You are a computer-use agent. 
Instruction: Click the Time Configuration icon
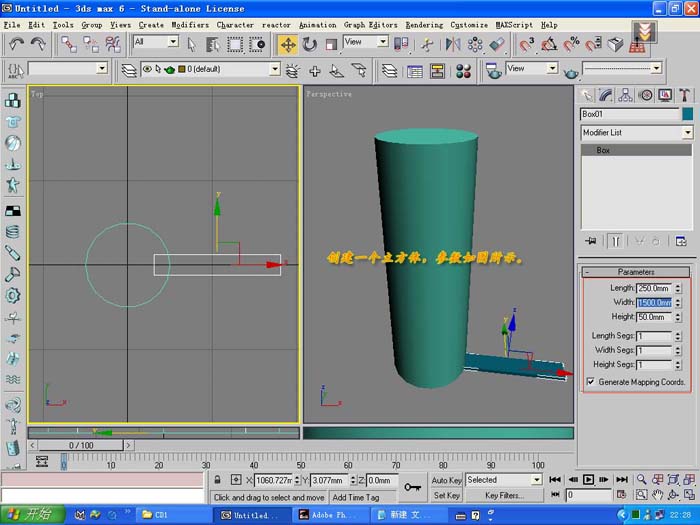[621, 495]
